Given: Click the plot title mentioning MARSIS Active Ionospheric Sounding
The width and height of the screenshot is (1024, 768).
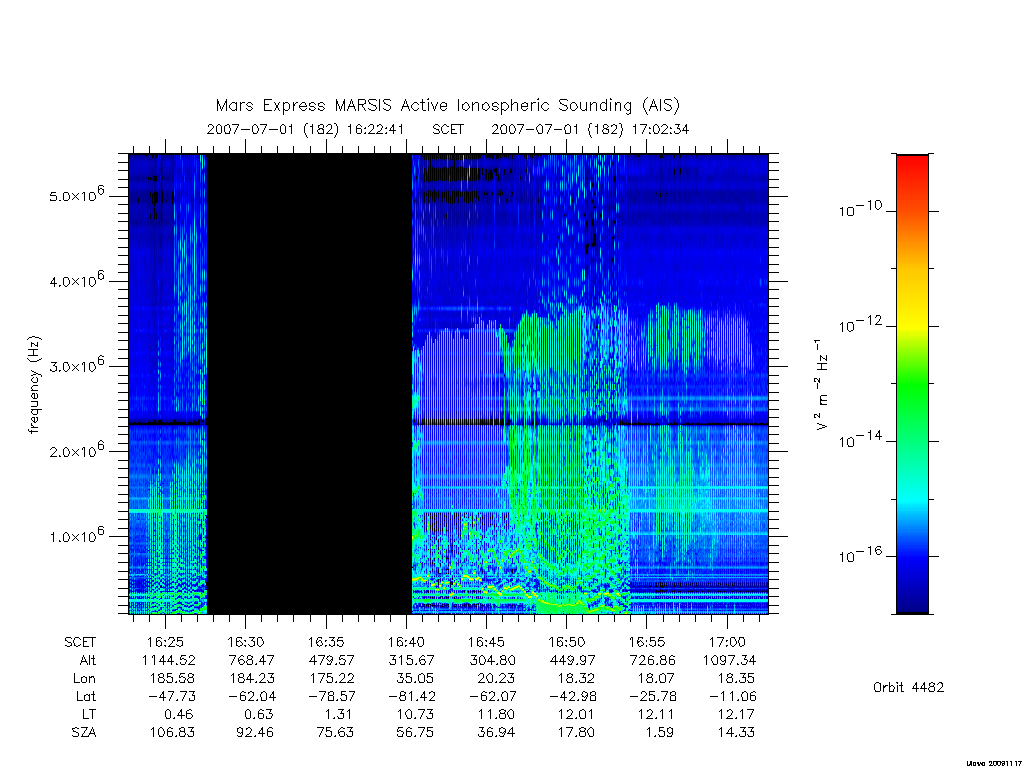Looking at the screenshot, I should coord(447,105).
